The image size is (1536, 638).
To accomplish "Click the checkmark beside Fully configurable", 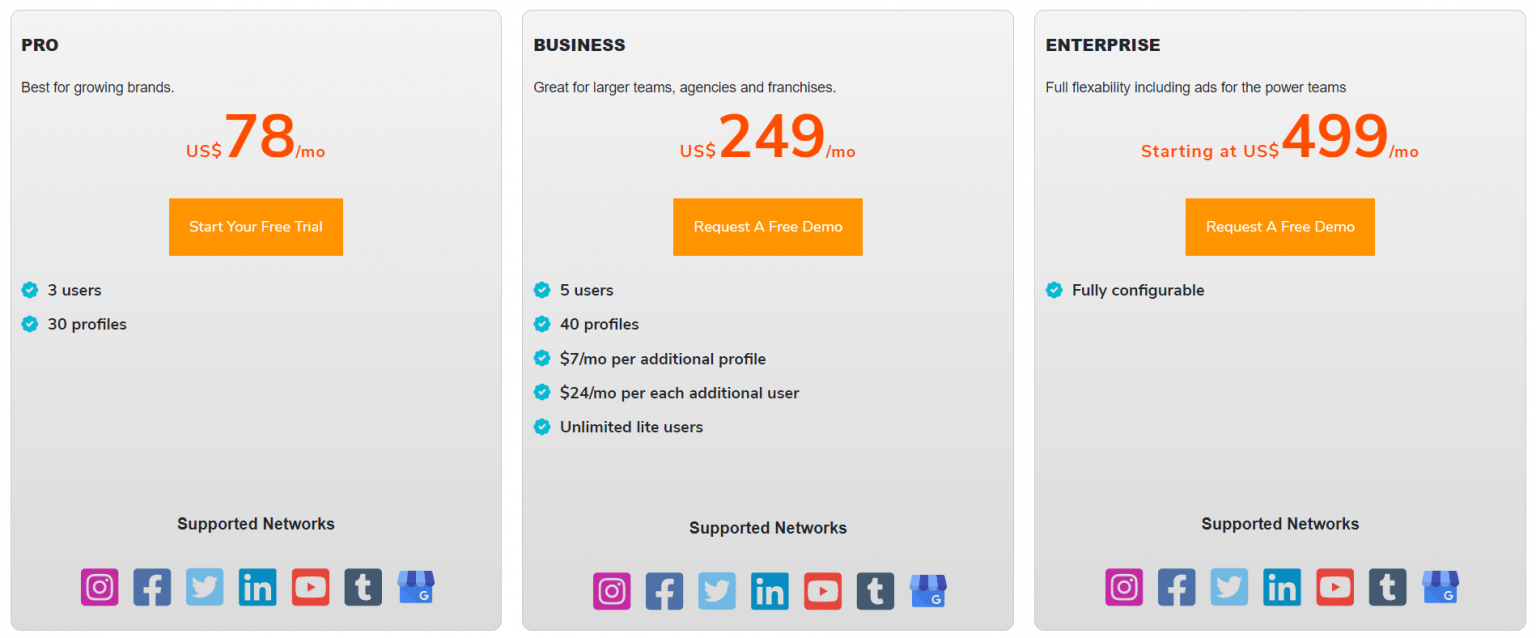I will click(1054, 290).
